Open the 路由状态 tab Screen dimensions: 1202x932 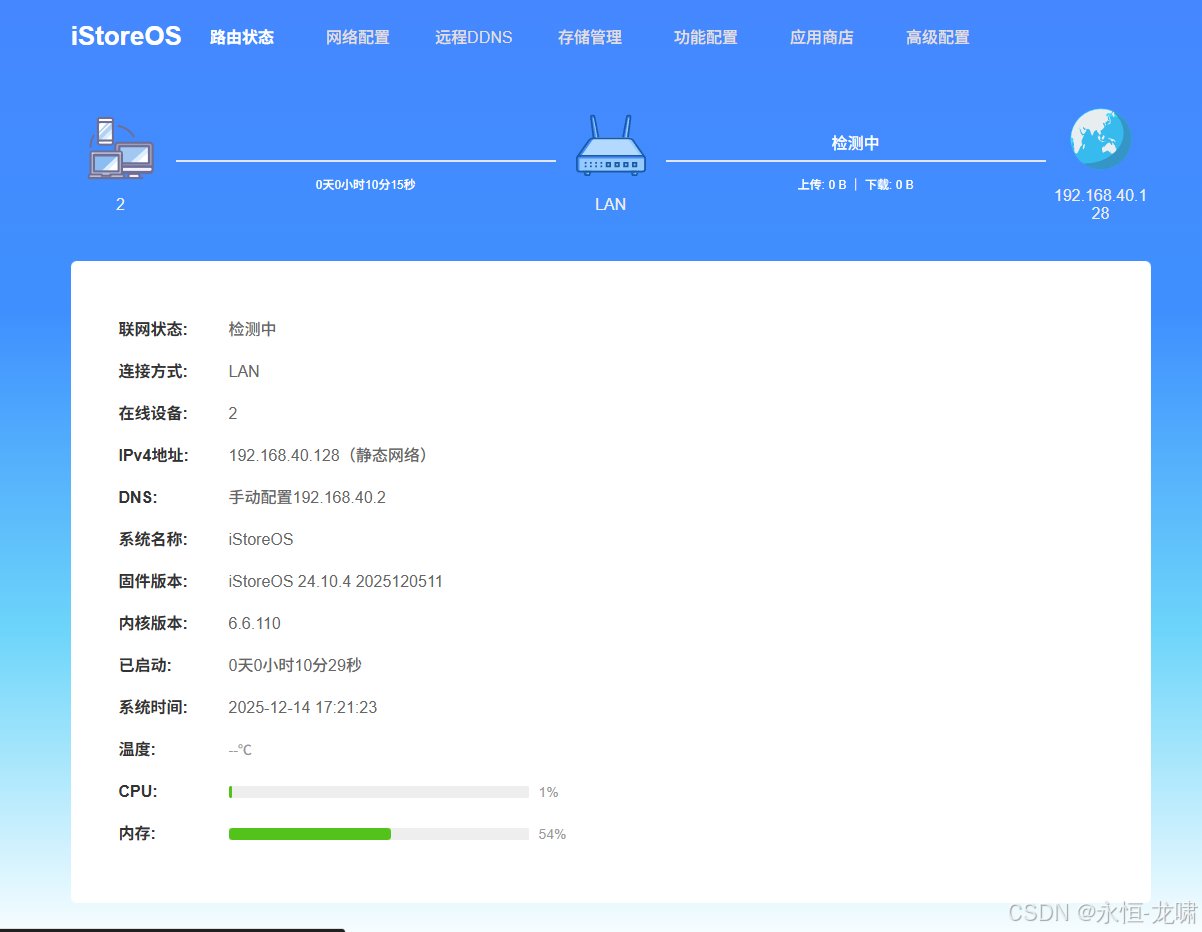pyautogui.click(x=242, y=37)
